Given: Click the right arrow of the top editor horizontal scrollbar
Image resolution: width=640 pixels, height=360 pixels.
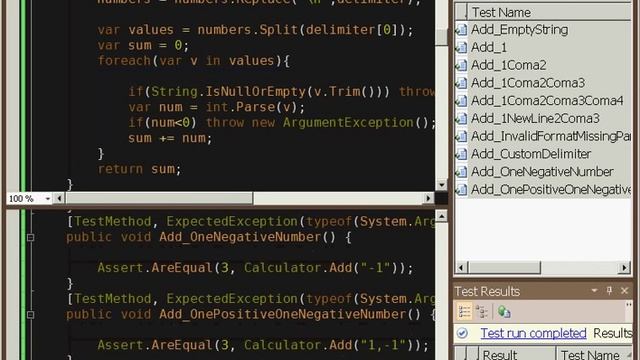Looking at the screenshot, I should [428, 199].
